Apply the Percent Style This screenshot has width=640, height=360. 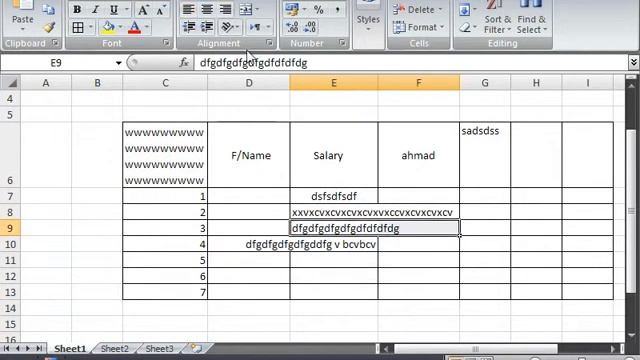[319, 9]
